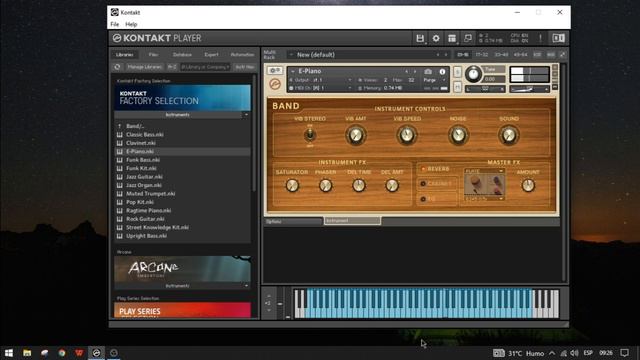
Task: Adjust the E-Piano pan slider
Action: [x=485, y=89]
